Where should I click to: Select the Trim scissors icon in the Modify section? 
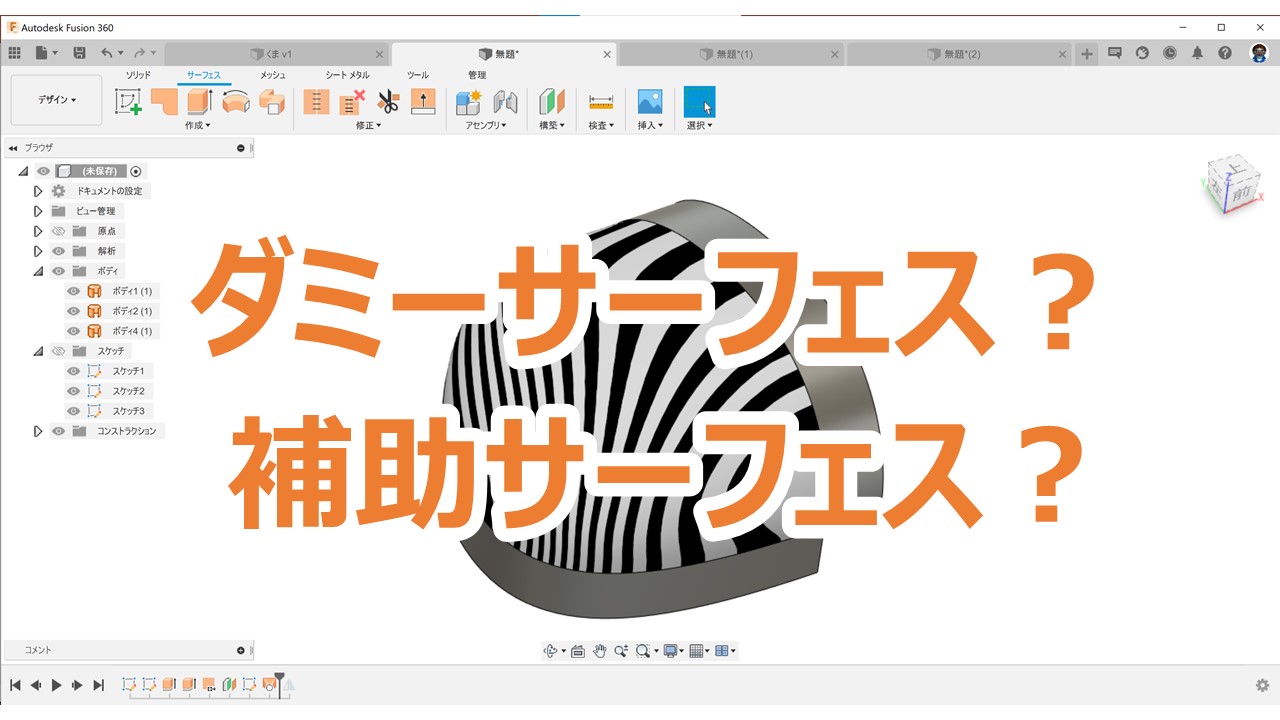click(x=388, y=100)
